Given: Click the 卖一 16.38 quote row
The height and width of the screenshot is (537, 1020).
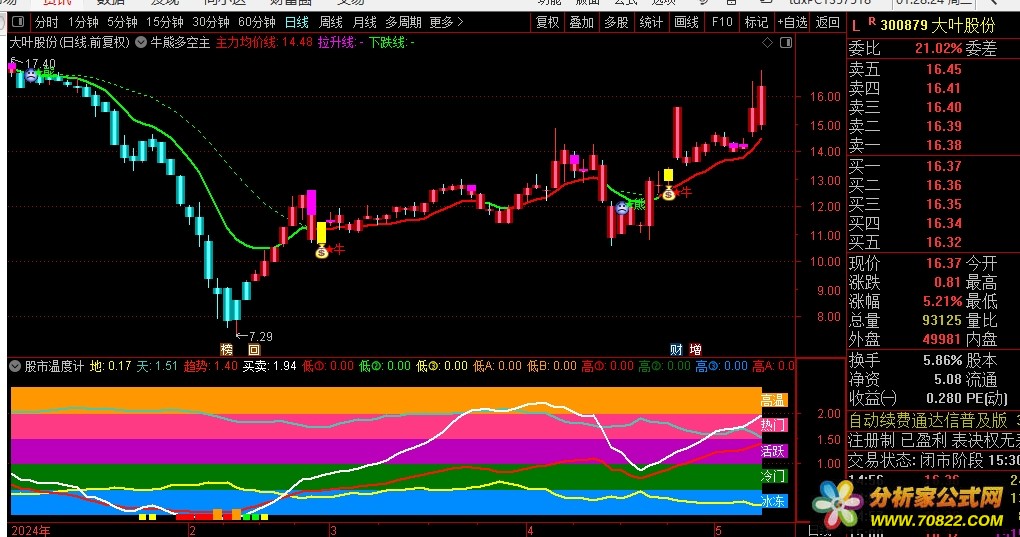Looking at the screenshot, I should point(933,145).
